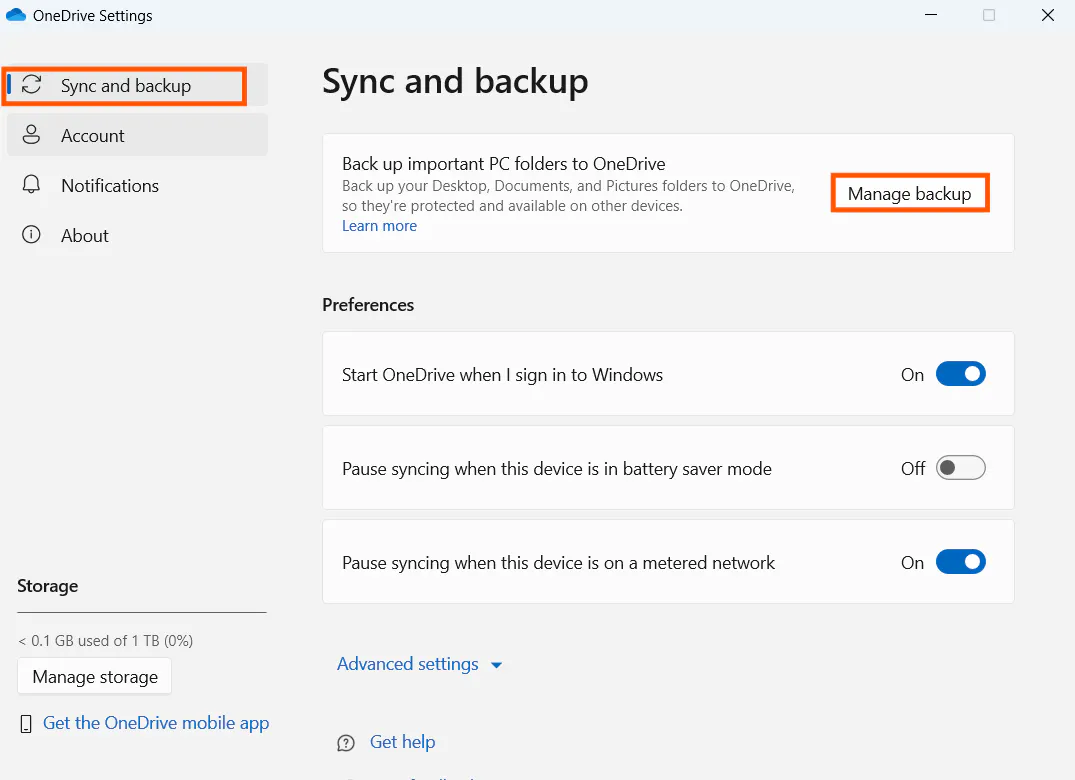Click the Get help option
The height and width of the screenshot is (780, 1075).
(402, 742)
